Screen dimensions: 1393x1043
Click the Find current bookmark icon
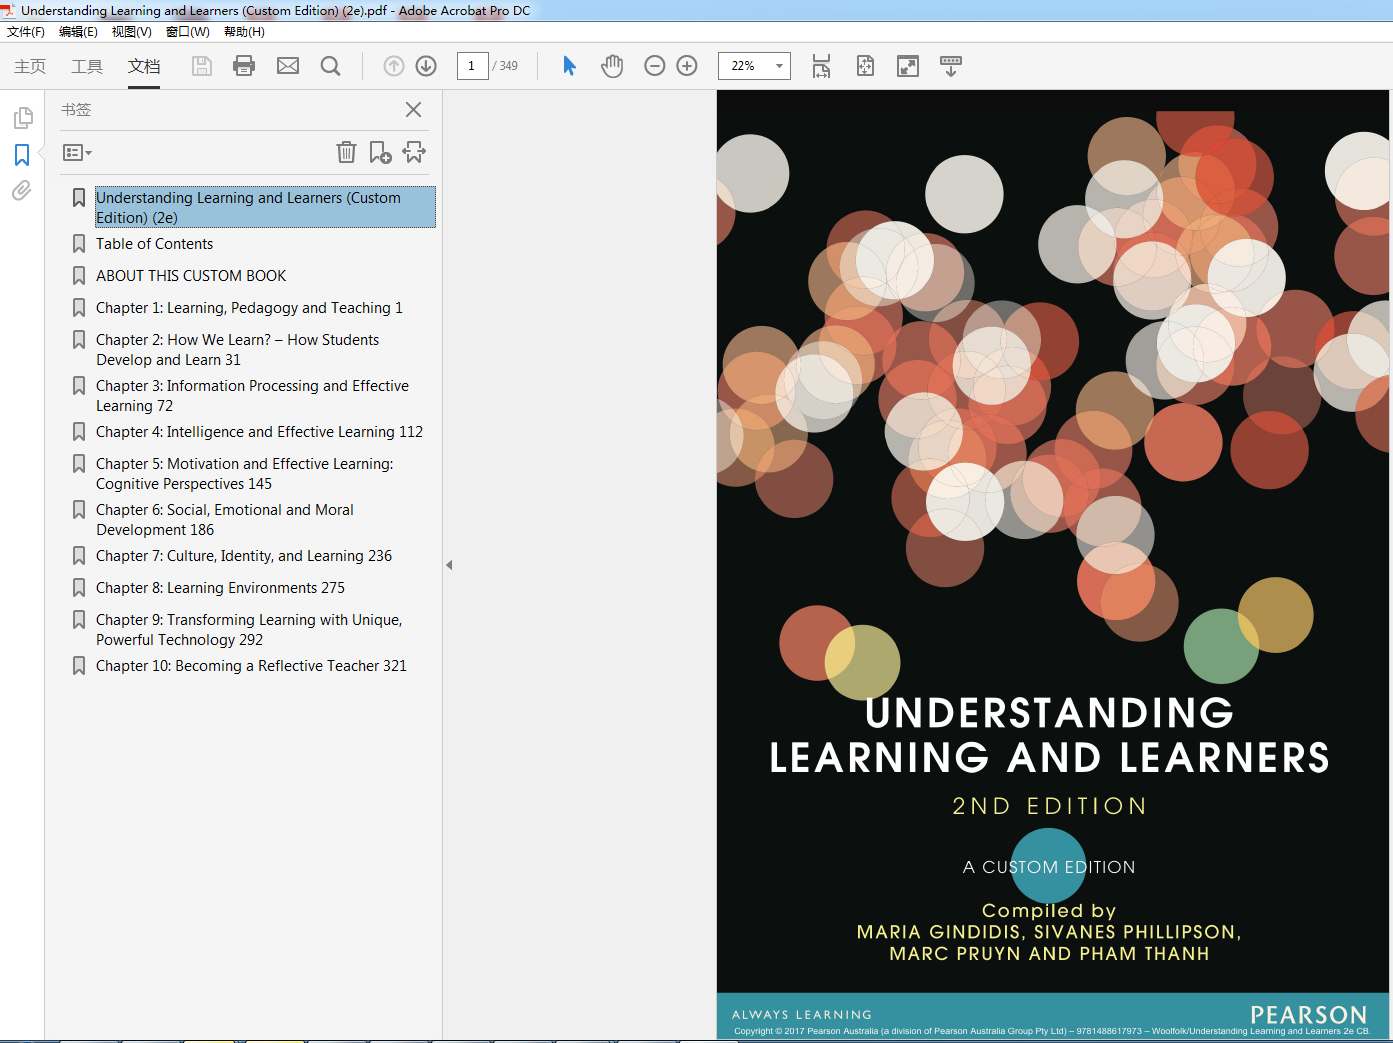[x=414, y=152]
